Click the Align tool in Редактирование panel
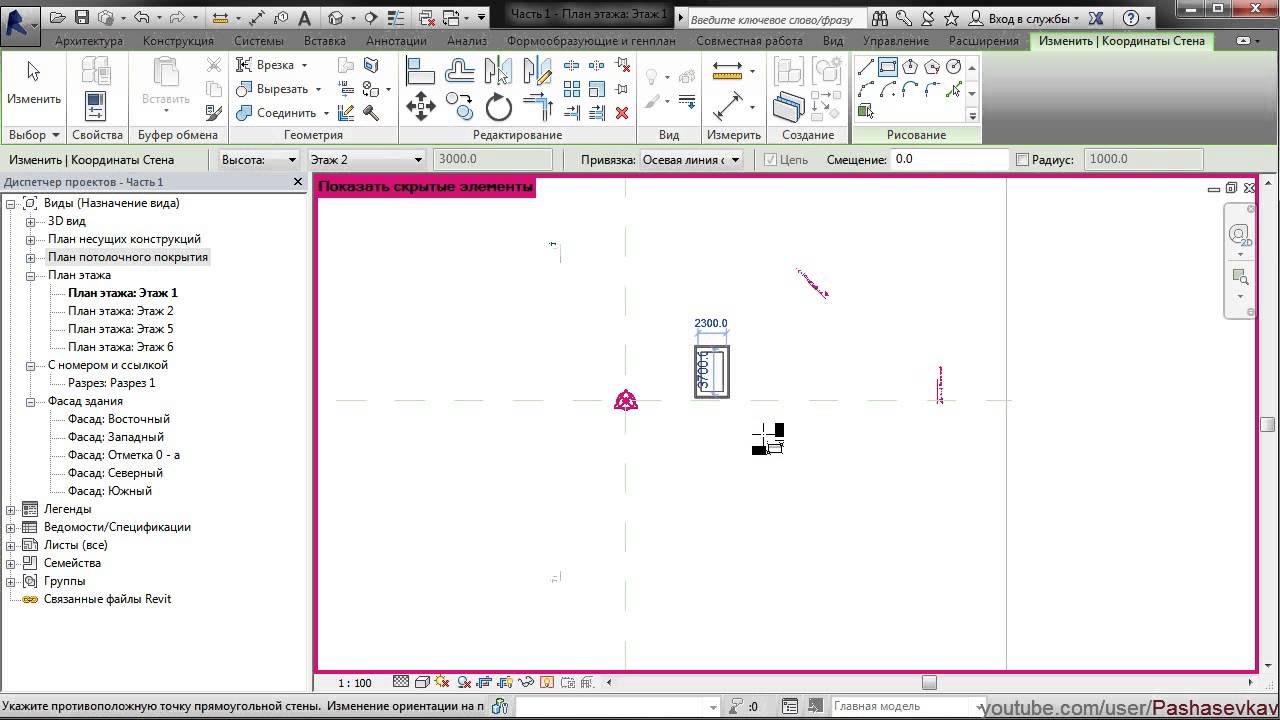This screenshot has width=1280, height=720. 420,70
